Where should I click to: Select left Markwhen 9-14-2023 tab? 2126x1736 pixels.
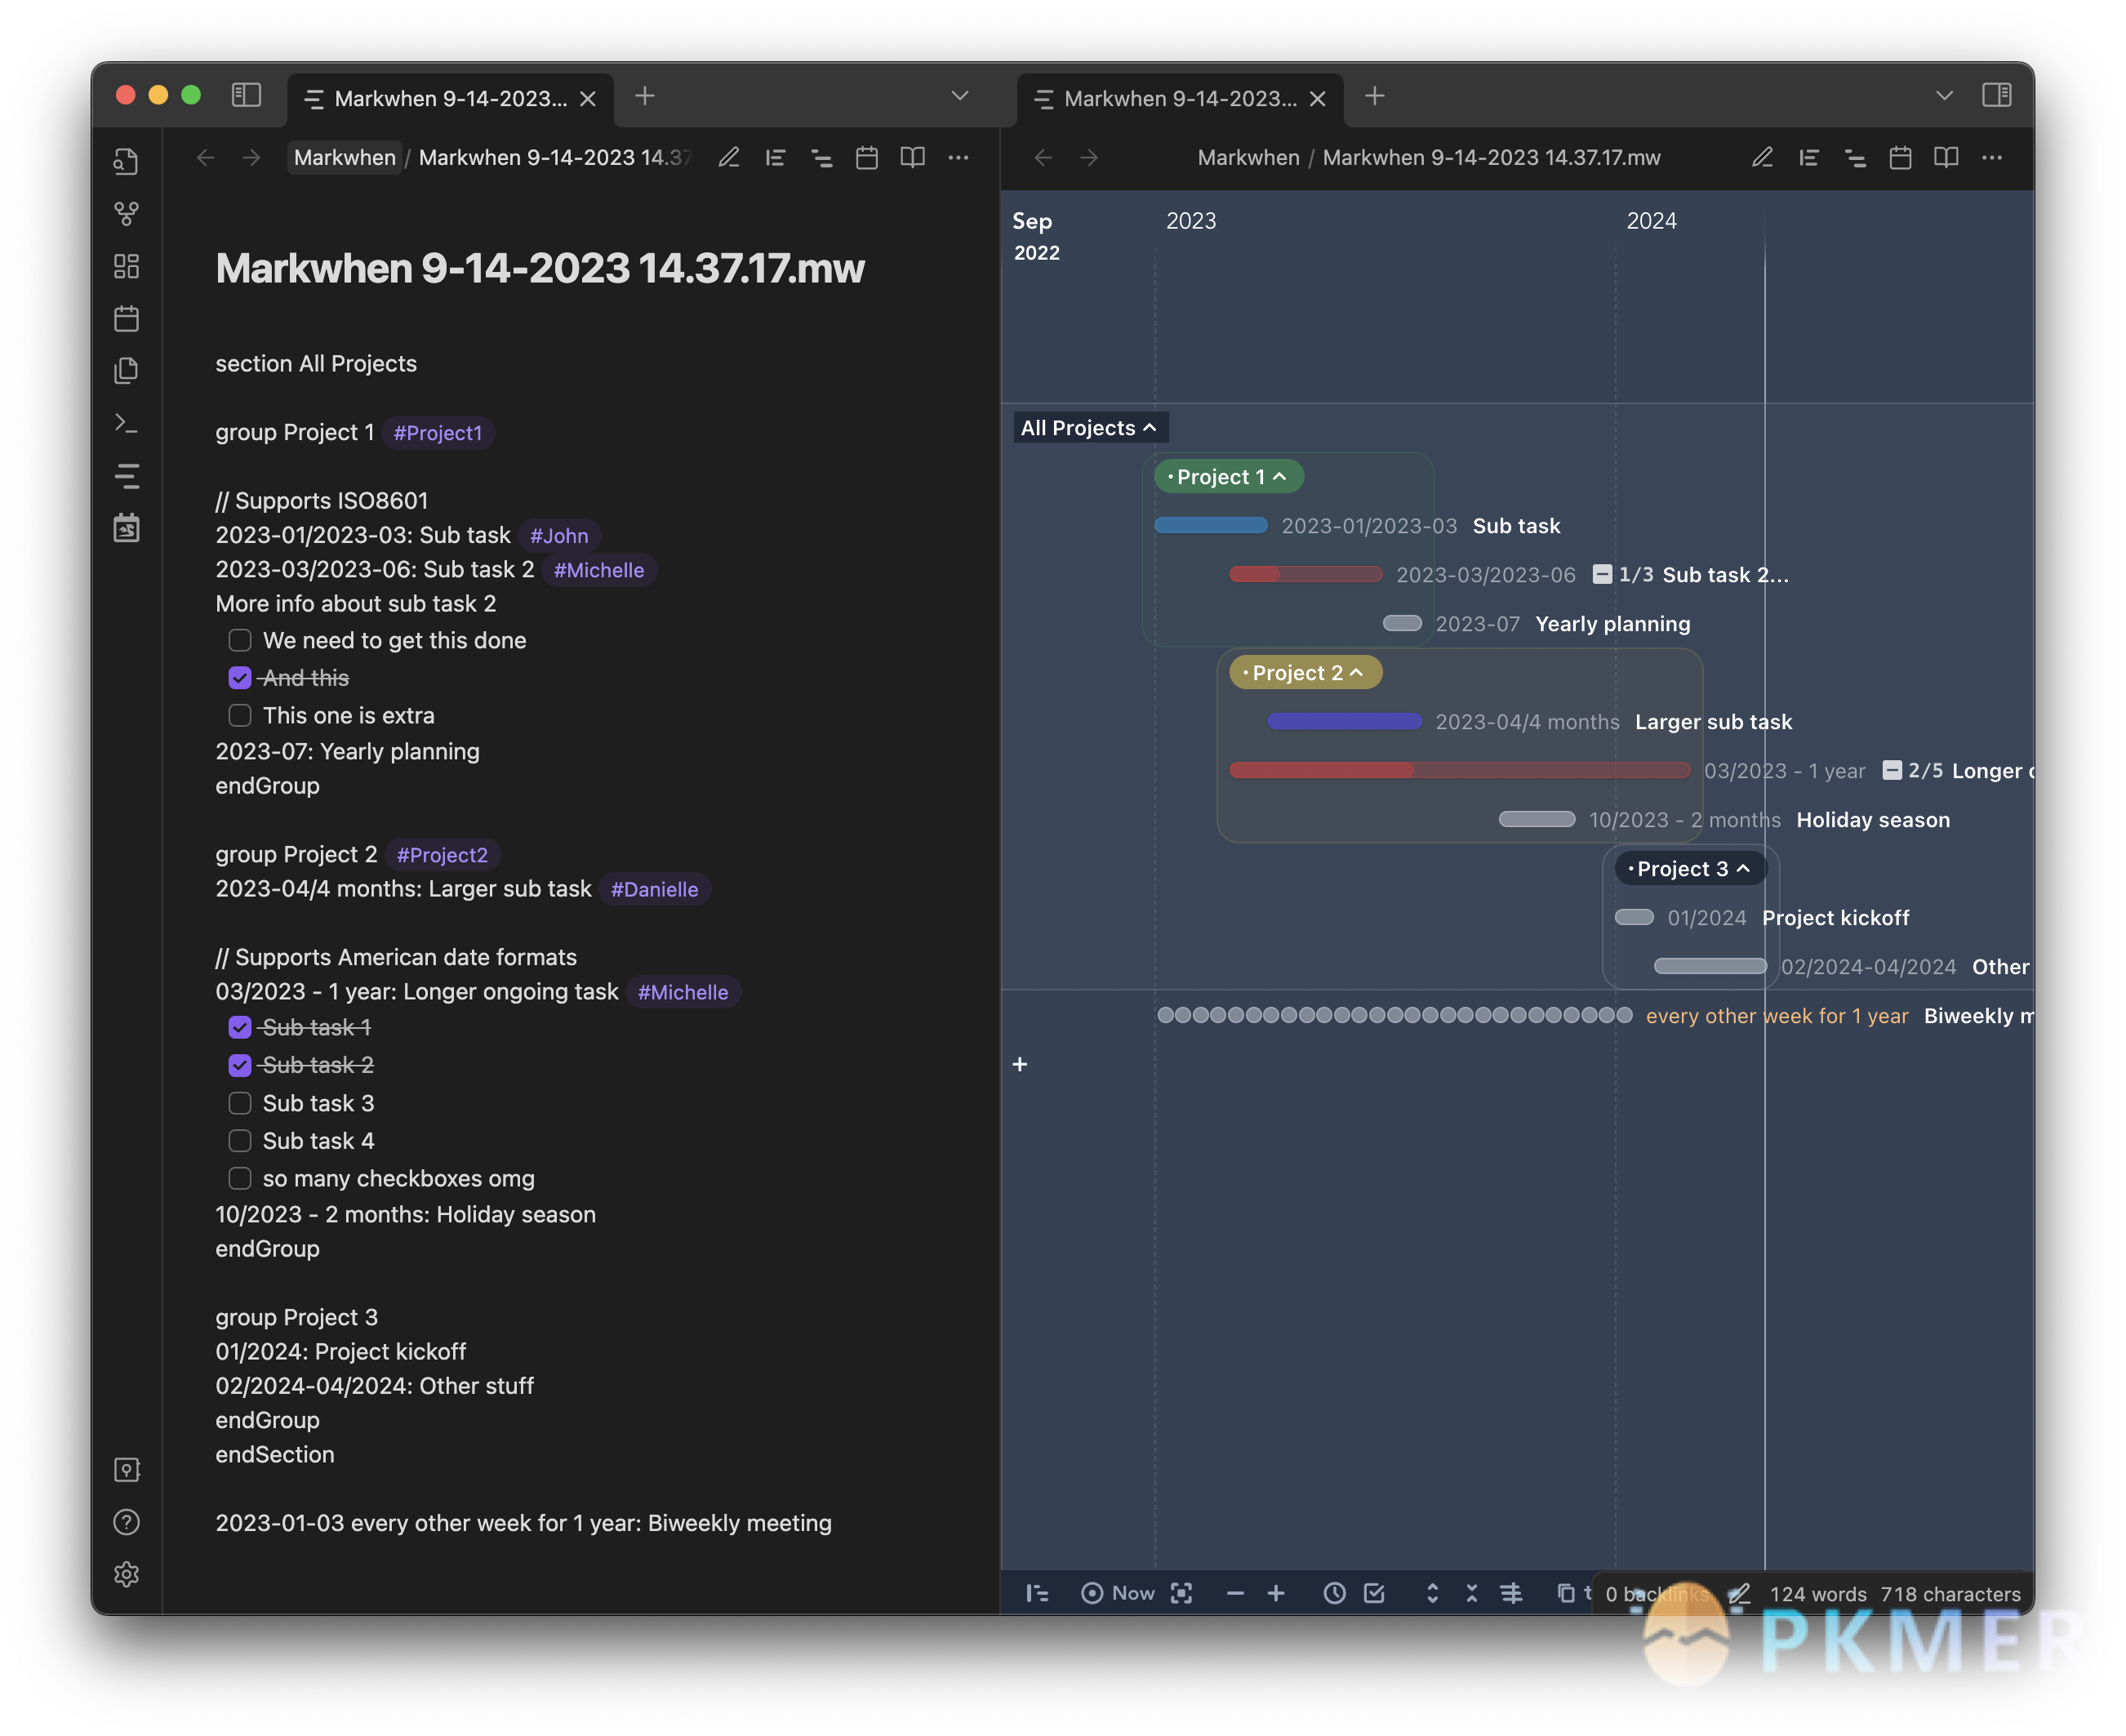coord(449,98)
